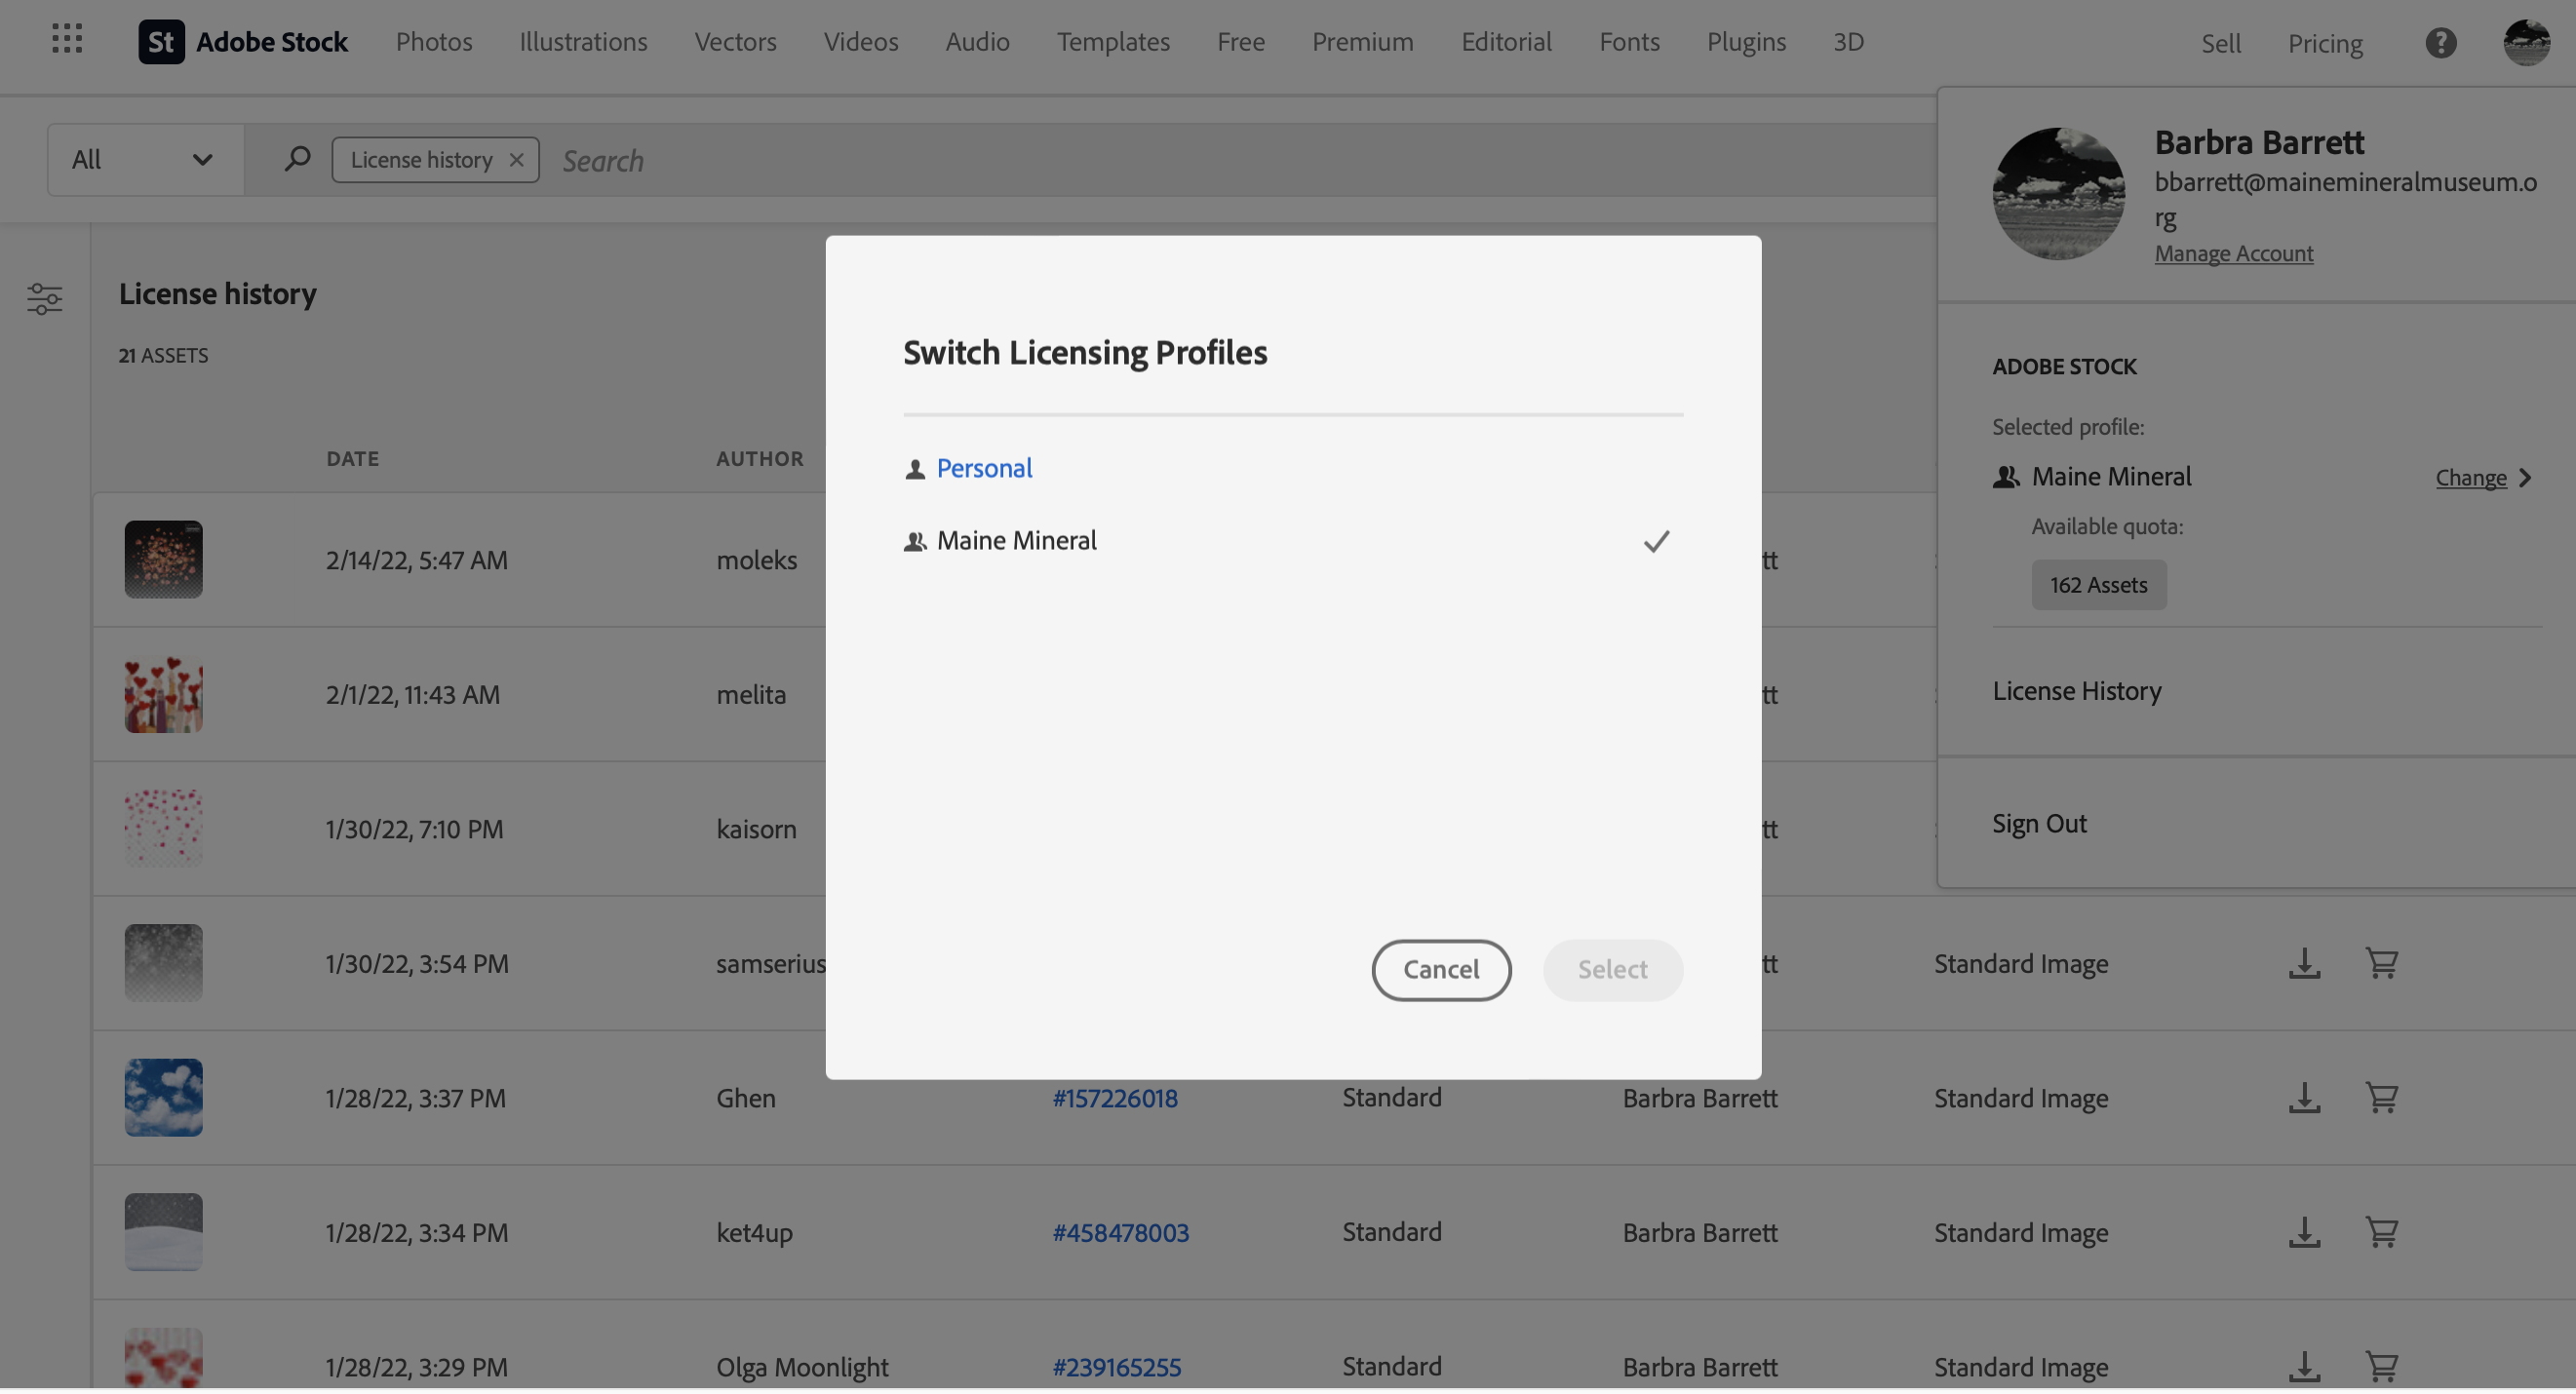Viewport: 2576px width, 1394px height.
Task: Cancel the Switch Licensing Profiles dialog
Action: [1441, 969]
